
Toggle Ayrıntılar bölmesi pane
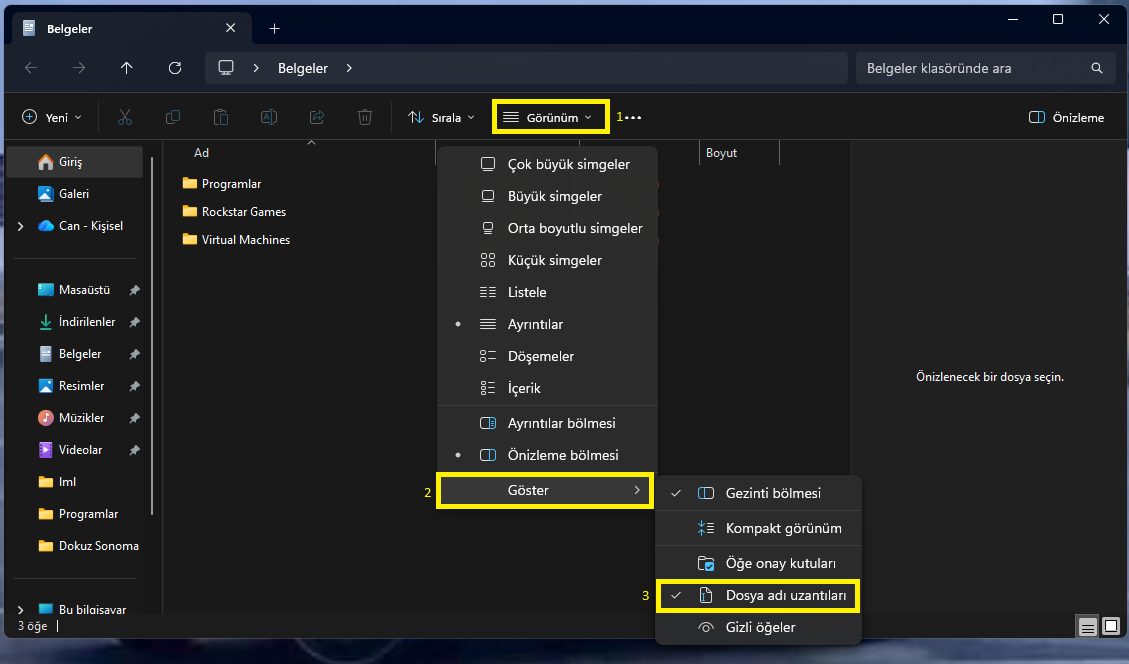pyautogui.click(x=547, y=423)
